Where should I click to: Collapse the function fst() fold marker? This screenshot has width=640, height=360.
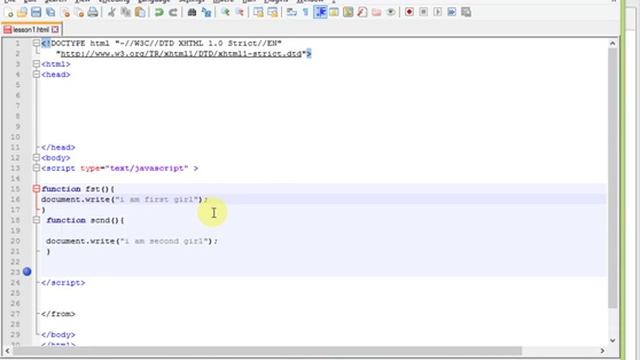coord(36,189)
